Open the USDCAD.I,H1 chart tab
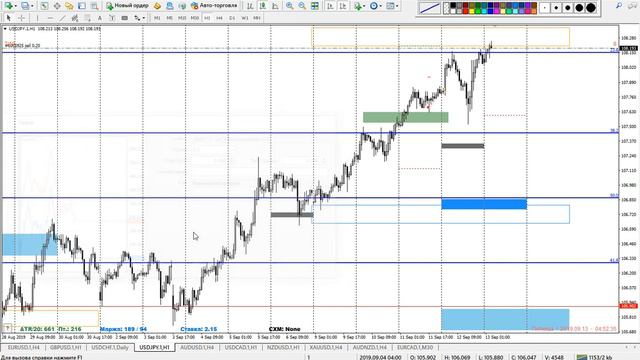This screenshot has height=360, width=640. [240, 347]
